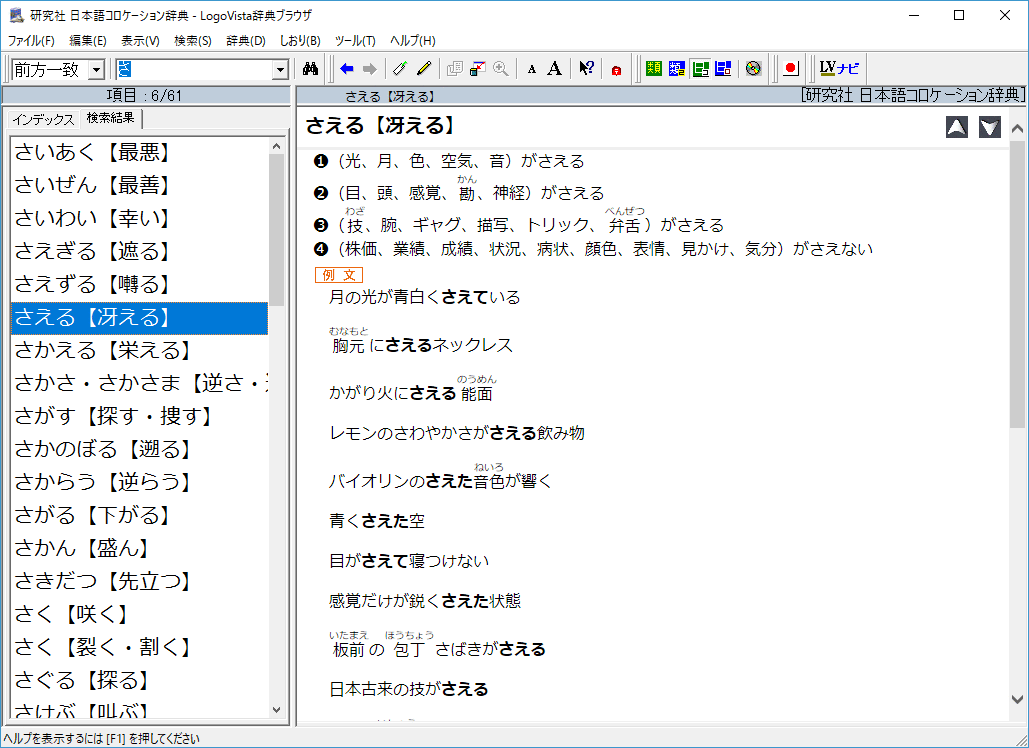Select さく【裂く・割く】 in the results list
The height and width of the screenshot is (748, 1029).
[139, 647]
